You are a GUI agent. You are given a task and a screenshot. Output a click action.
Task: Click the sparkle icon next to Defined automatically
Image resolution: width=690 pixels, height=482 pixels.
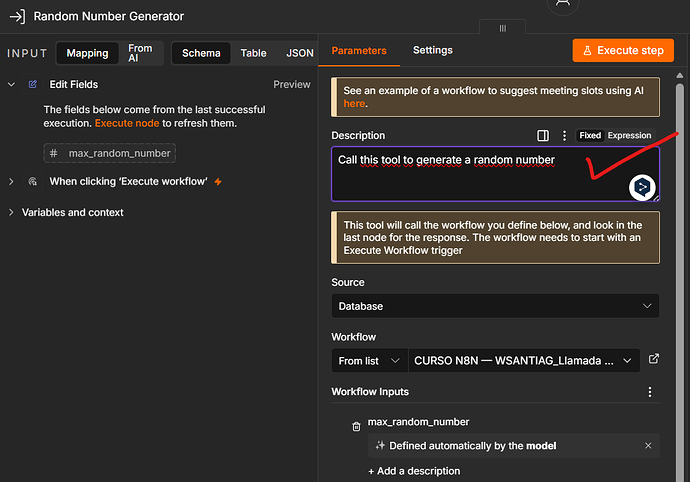coord(380,445)
